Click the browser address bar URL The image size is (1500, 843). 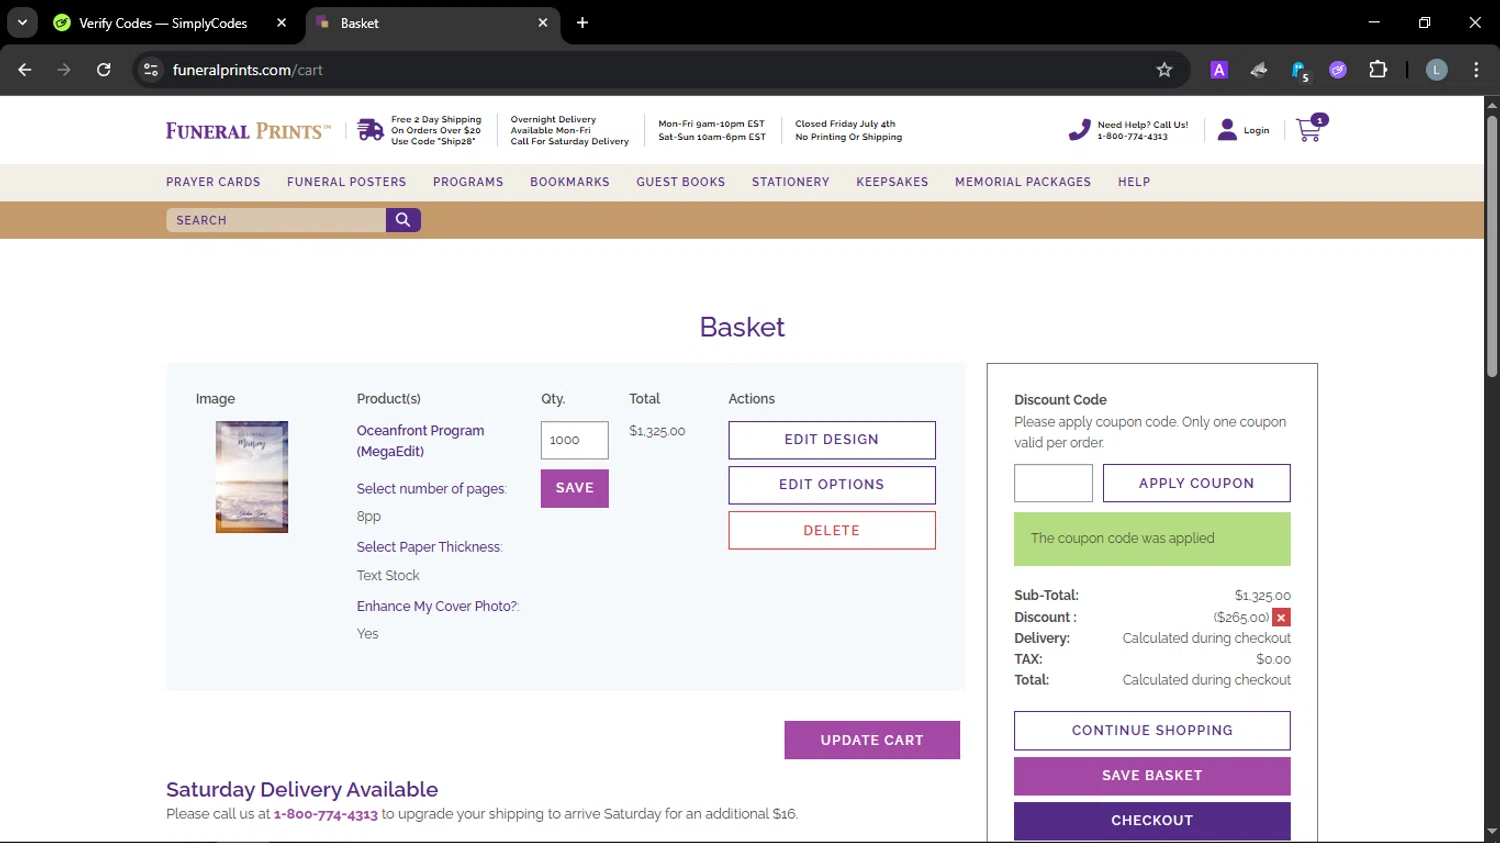point(248,70)
